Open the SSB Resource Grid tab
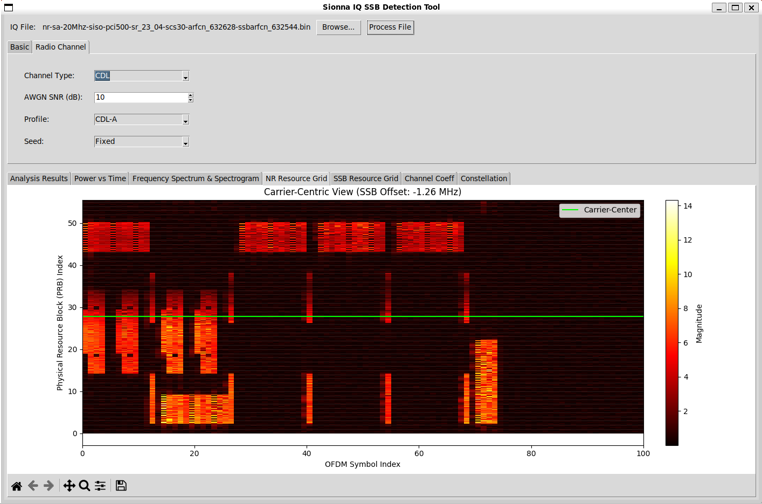 pos(365,179)
